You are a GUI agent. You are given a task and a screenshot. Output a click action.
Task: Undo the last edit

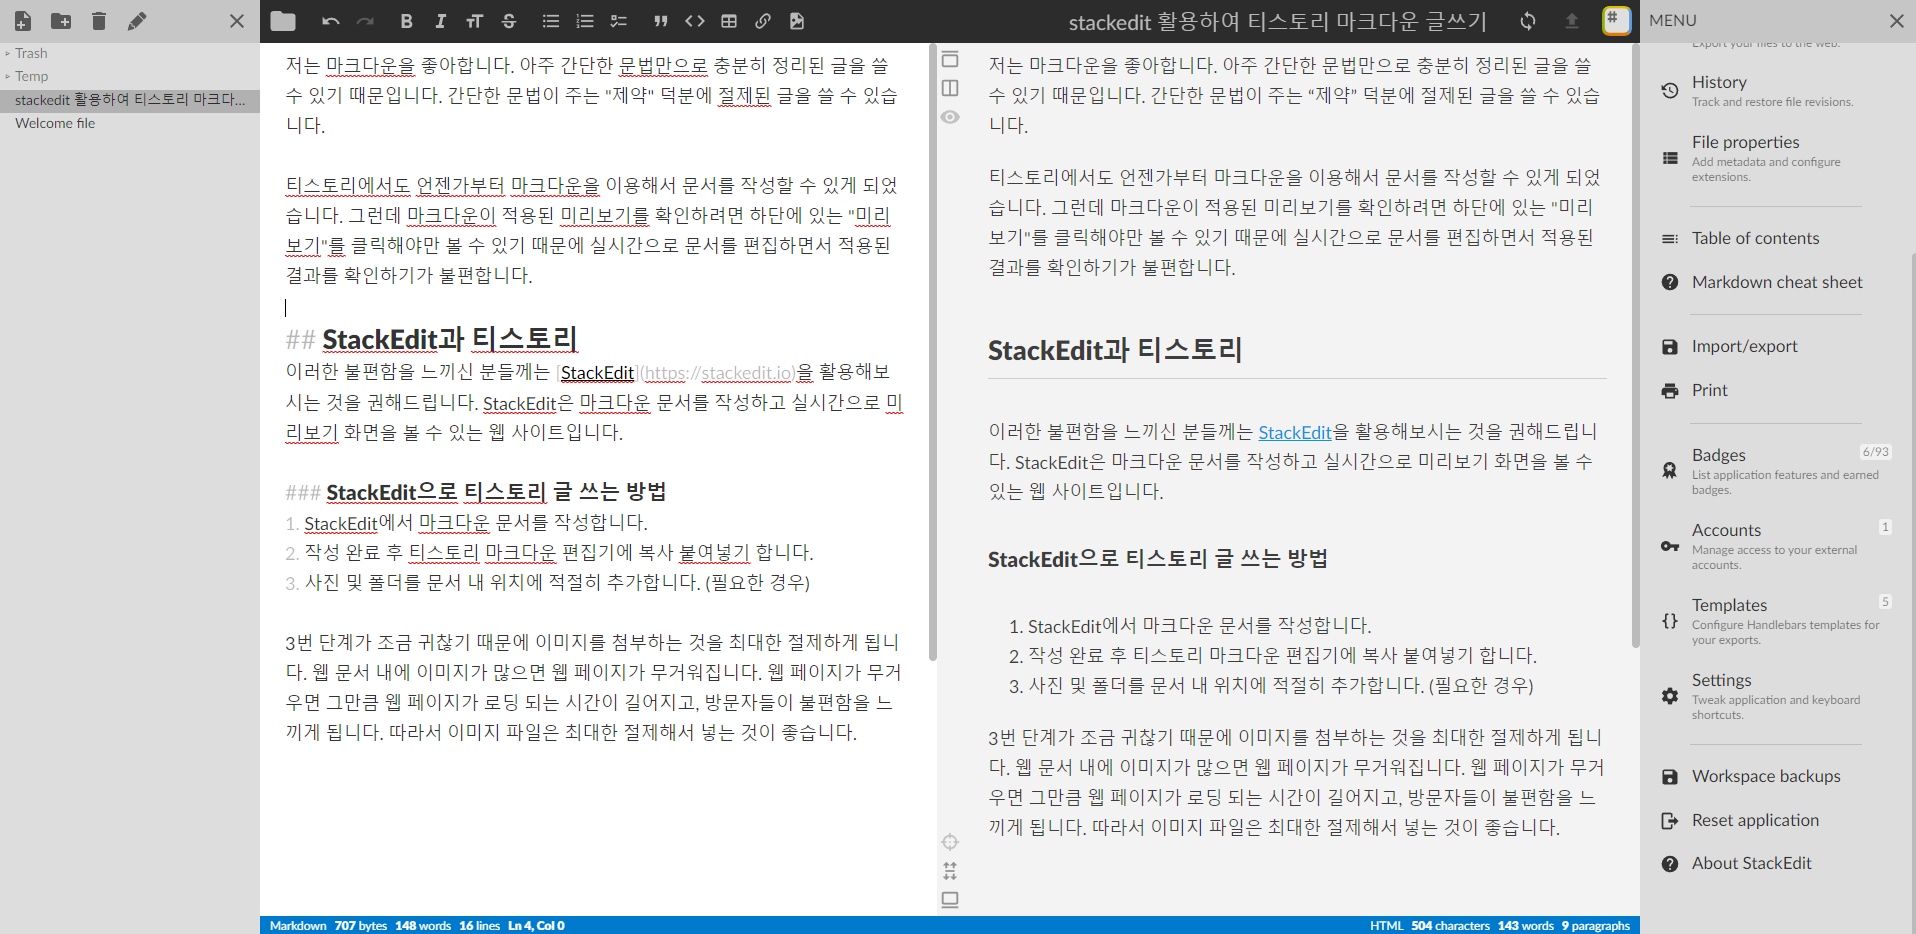click(331, 21)
